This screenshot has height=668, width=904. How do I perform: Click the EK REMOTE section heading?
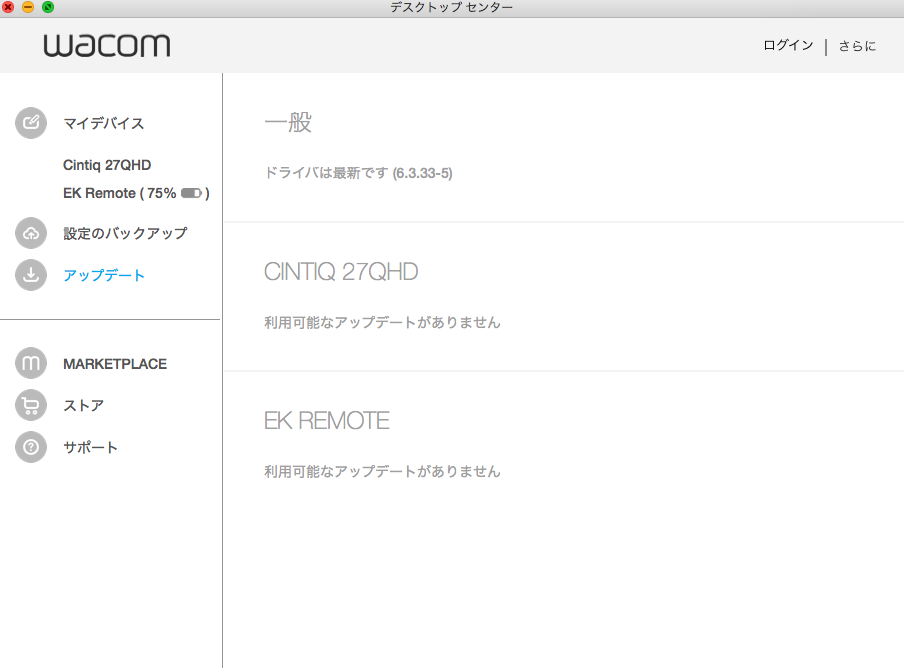click(x=327, y=421)
